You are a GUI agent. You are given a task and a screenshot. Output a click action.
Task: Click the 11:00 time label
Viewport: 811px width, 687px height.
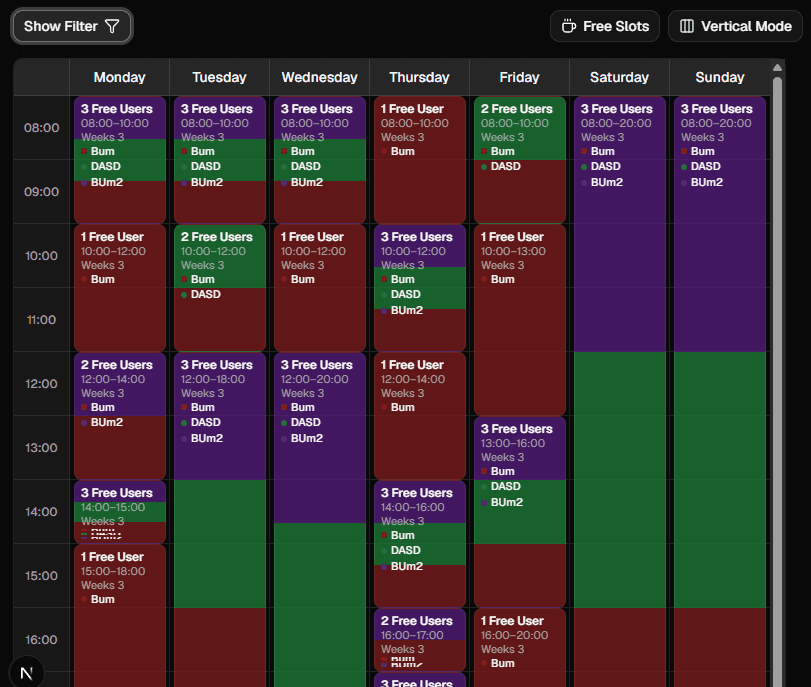(41, 320)
